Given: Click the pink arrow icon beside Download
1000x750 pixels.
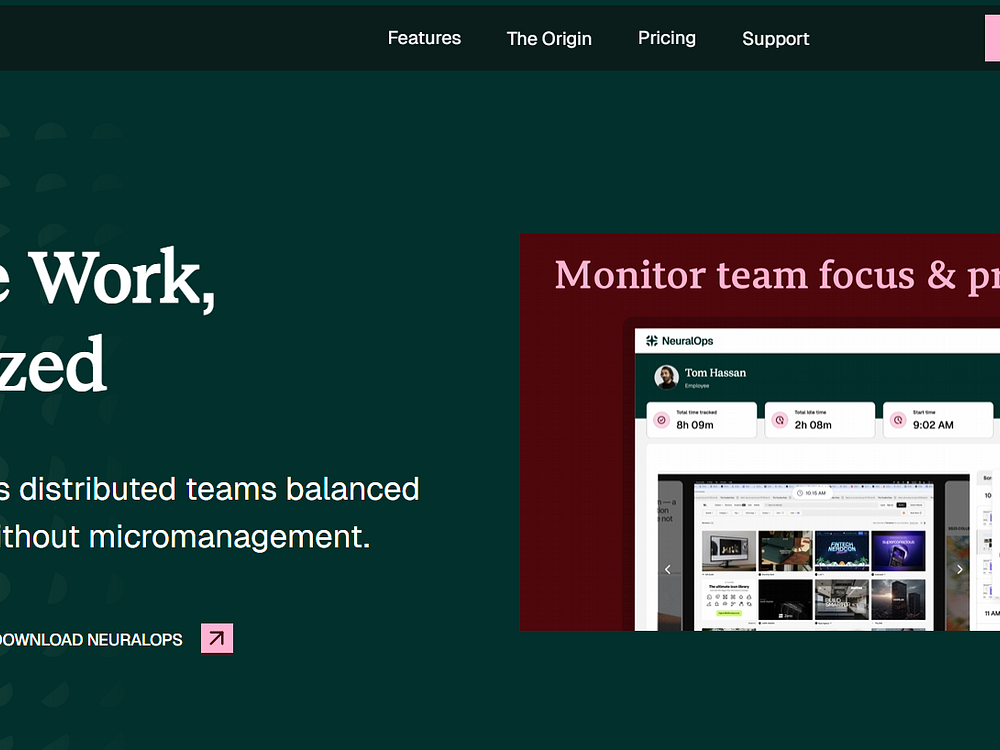Looking at the screenshot, I should 217,638.
